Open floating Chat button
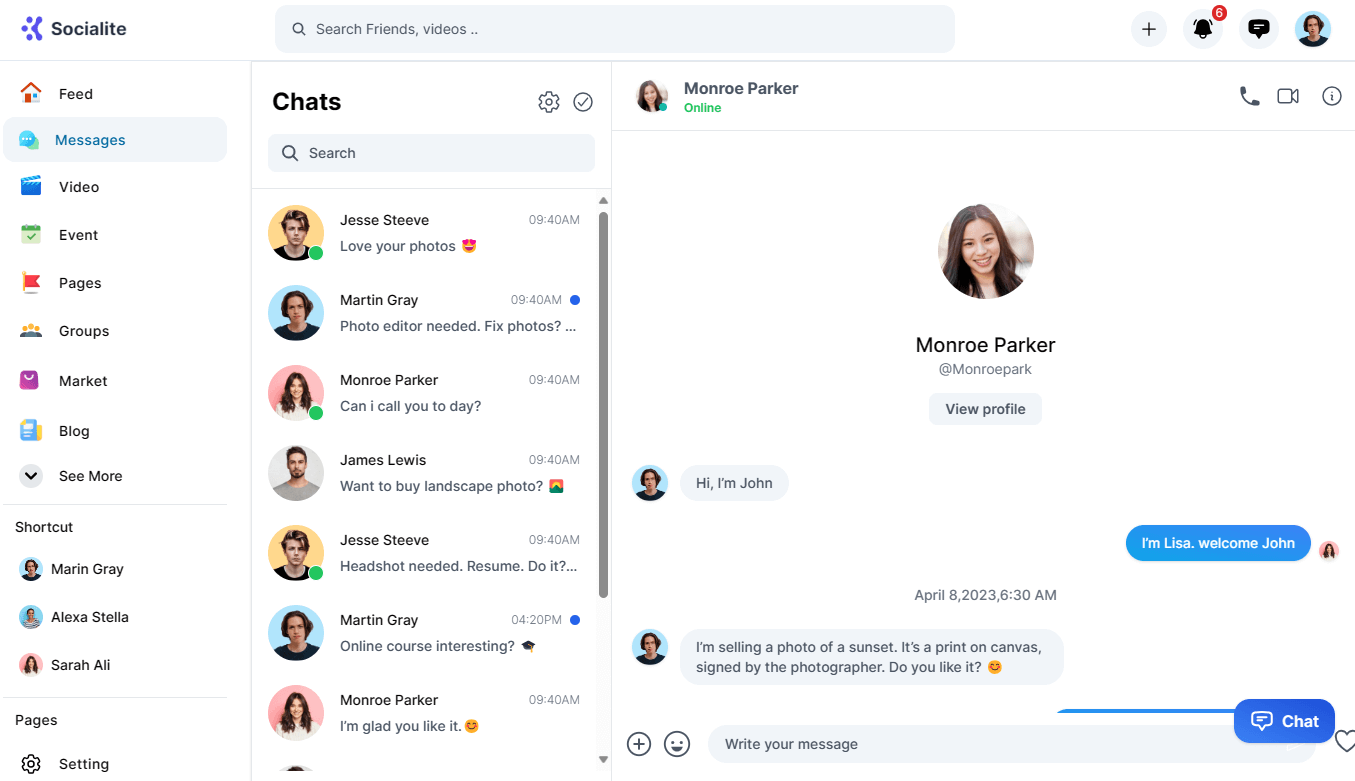 [1284, 721]
